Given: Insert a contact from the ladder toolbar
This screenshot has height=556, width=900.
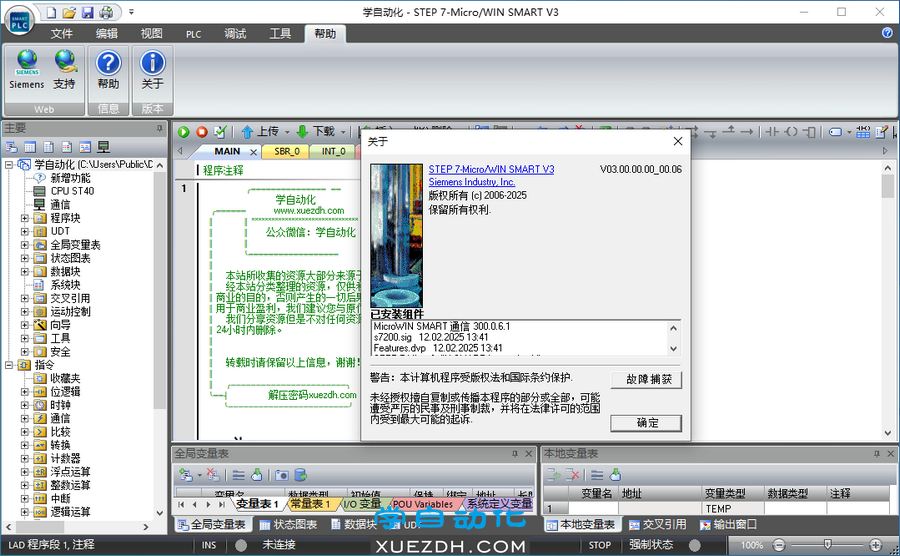Looking at the screenshot, I should coord(773,132).
